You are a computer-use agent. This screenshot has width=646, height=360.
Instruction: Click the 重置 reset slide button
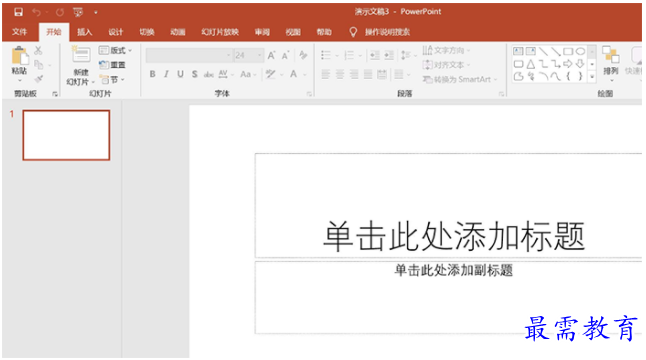pos(112,65)
